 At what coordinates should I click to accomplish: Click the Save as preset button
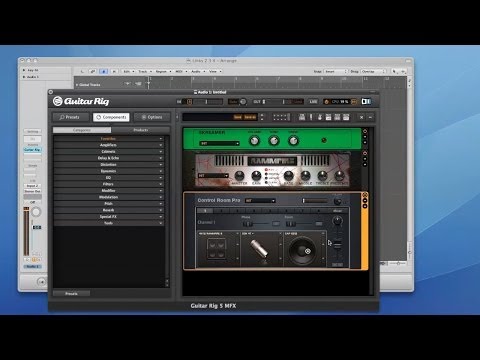(250, 117)
